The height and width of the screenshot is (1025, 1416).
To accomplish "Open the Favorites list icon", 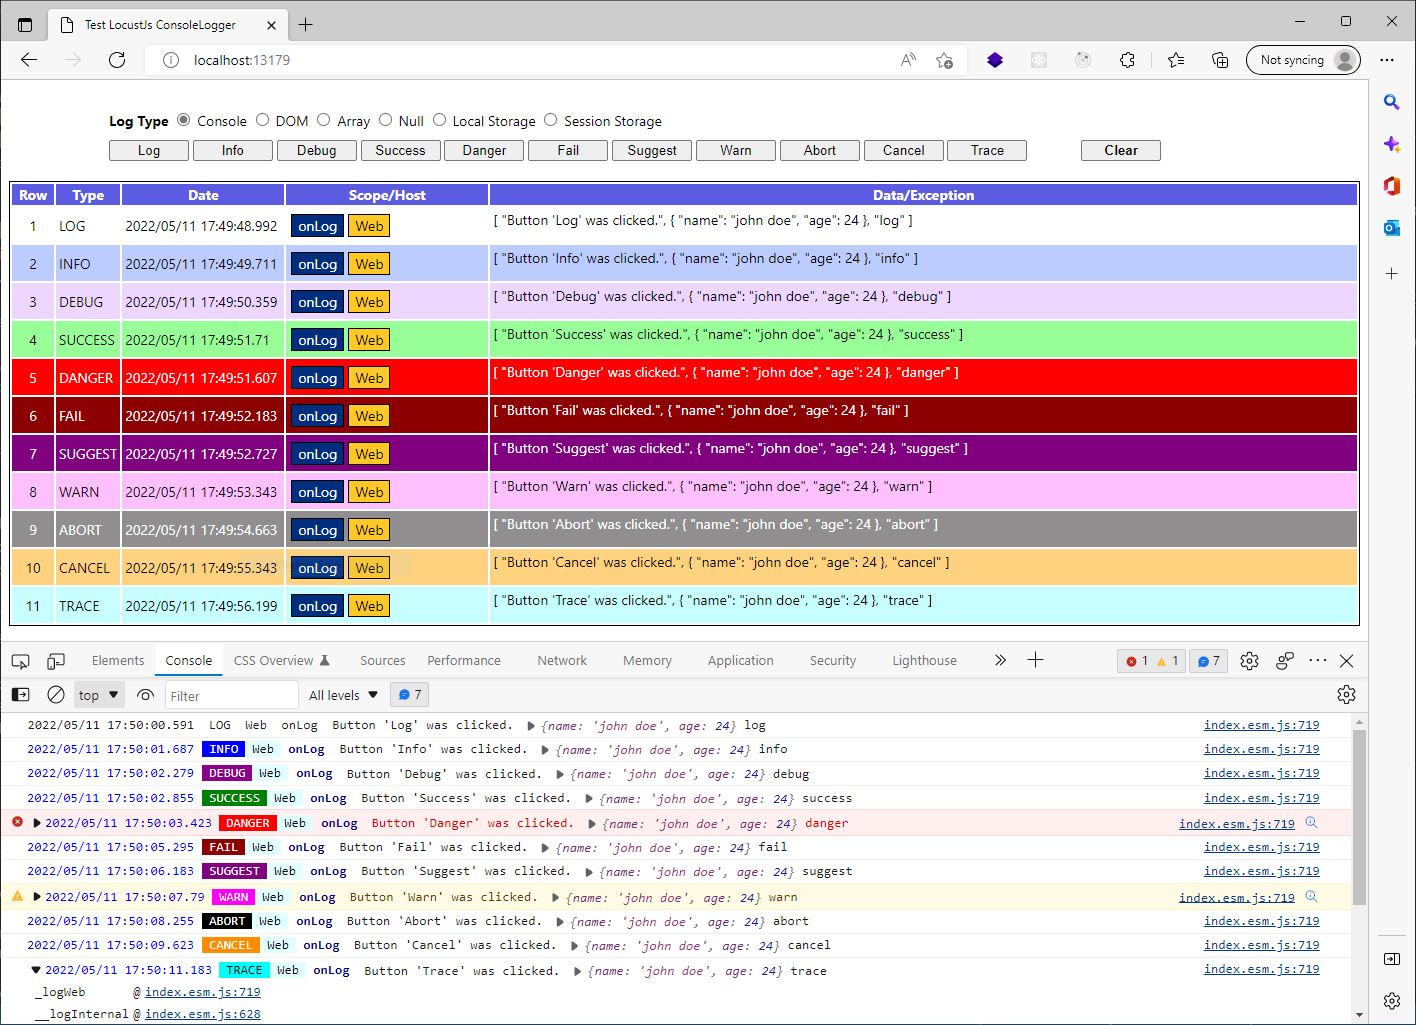I will pos(1176,60).
